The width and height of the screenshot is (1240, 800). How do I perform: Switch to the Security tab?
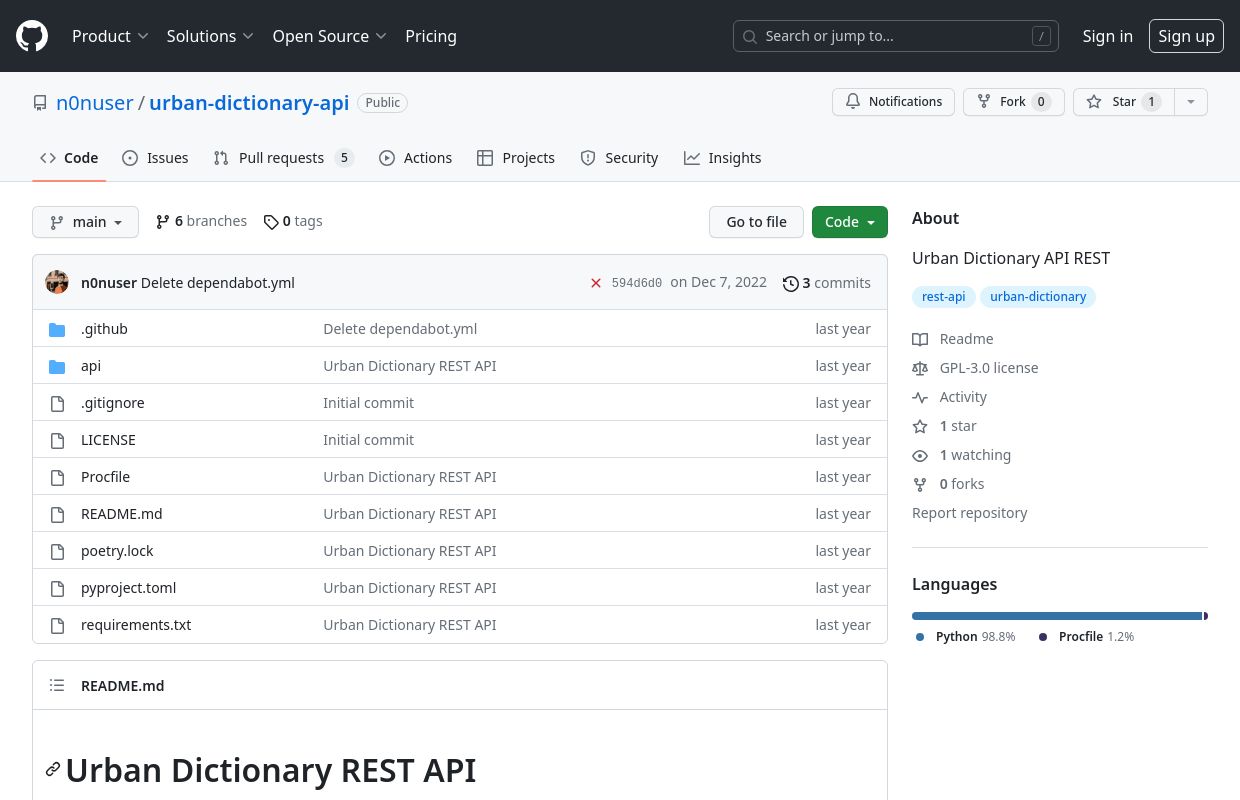(x=619, y=158)
